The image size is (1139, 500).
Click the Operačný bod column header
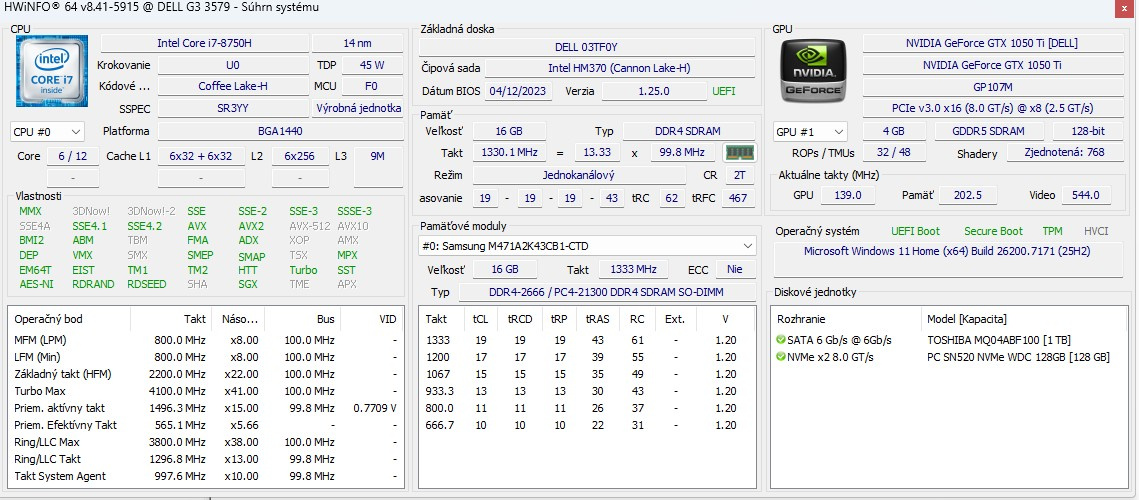(x=49, y=319)
